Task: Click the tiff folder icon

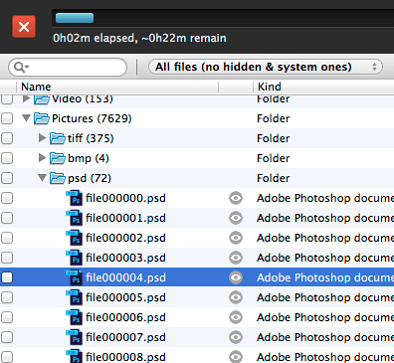Action: (x=58, y=138)
